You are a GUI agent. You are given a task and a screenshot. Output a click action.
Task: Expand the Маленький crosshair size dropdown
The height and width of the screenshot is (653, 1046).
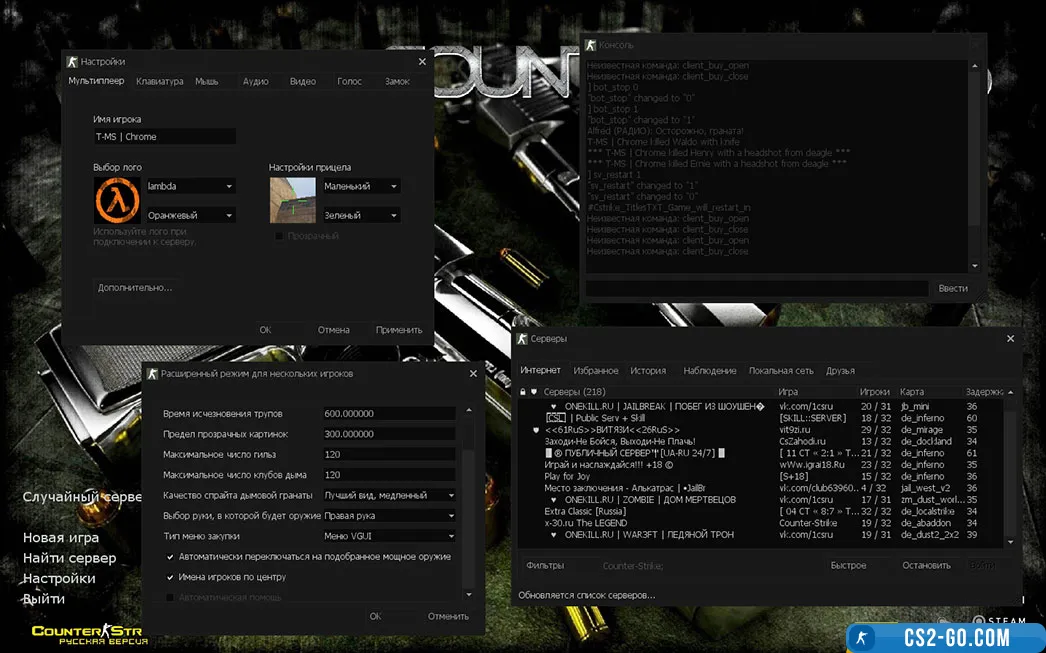pos(360,186)
